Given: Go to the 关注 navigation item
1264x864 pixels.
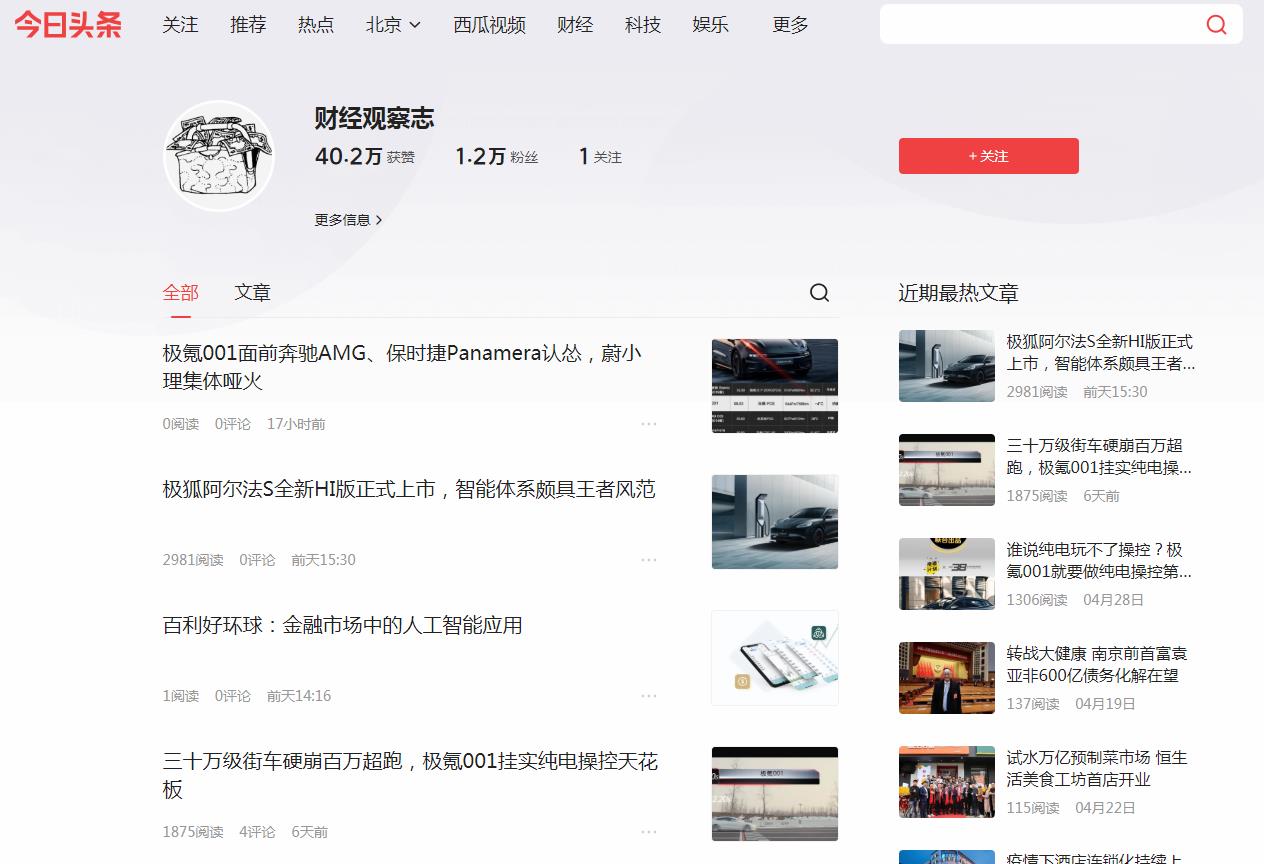Looking at the screenshot, I should coord(181,25).
